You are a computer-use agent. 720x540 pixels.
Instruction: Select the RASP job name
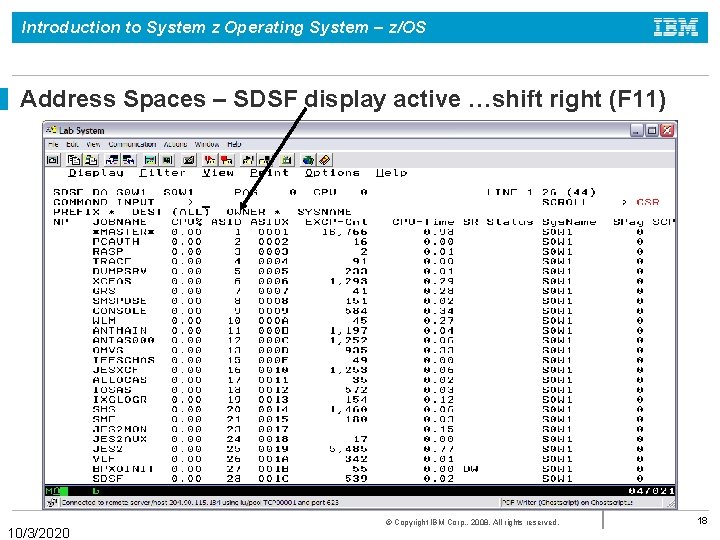tap(108, 252)
